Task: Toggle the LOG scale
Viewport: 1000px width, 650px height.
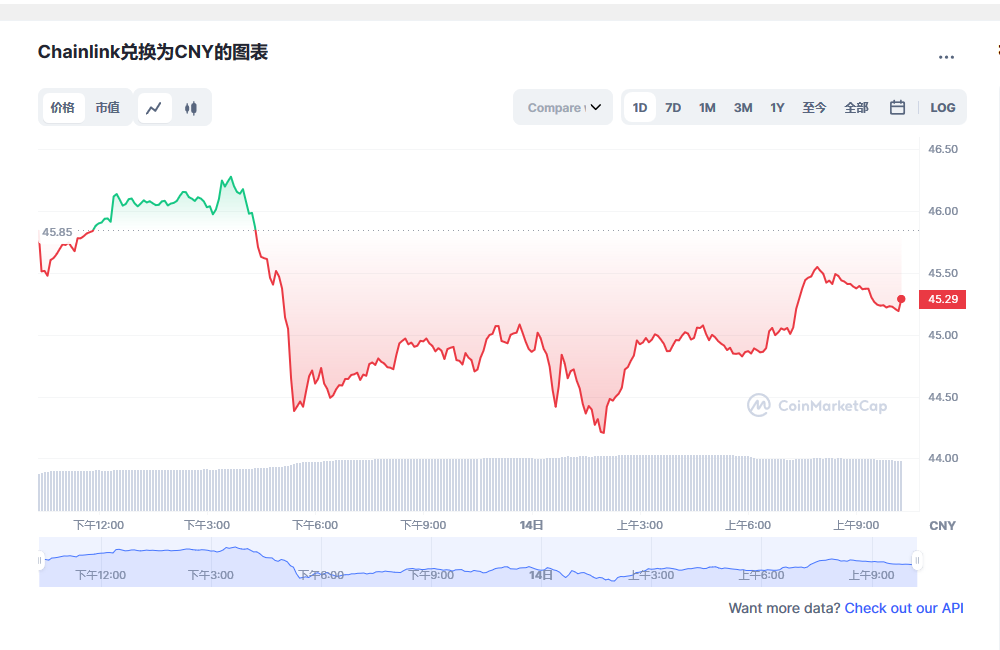Action: 942,107
